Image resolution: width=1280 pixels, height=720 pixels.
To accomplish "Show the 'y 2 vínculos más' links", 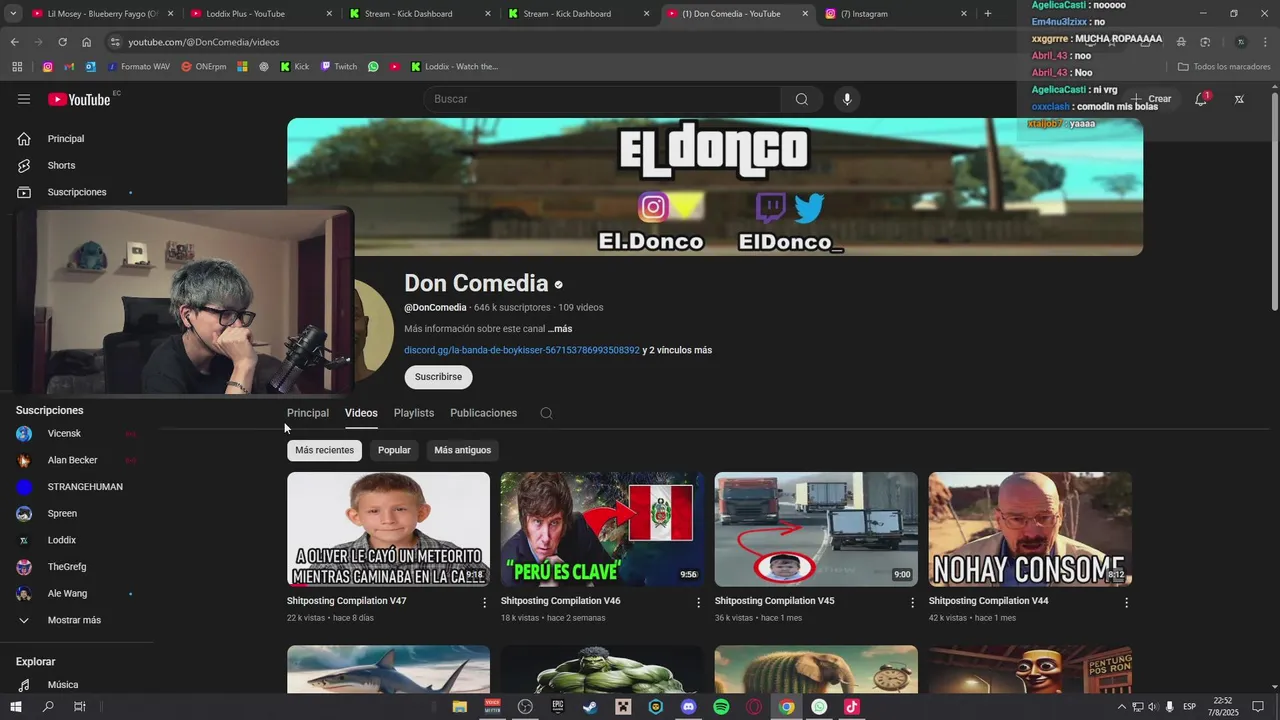I will coord(677,350).
